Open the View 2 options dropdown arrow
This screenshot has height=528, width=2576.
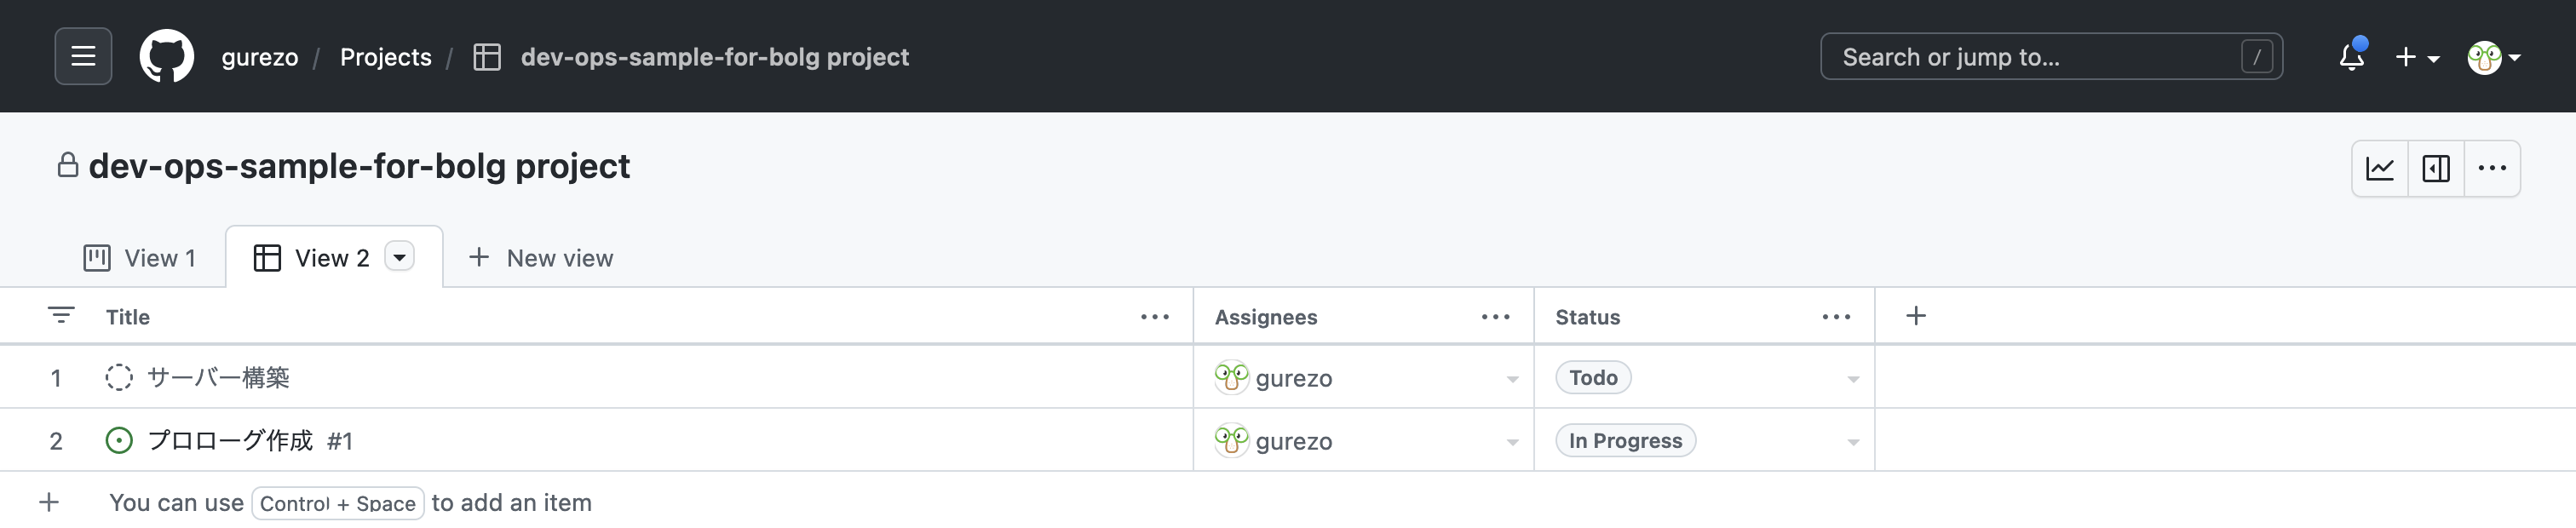click(x=399, y=257)
